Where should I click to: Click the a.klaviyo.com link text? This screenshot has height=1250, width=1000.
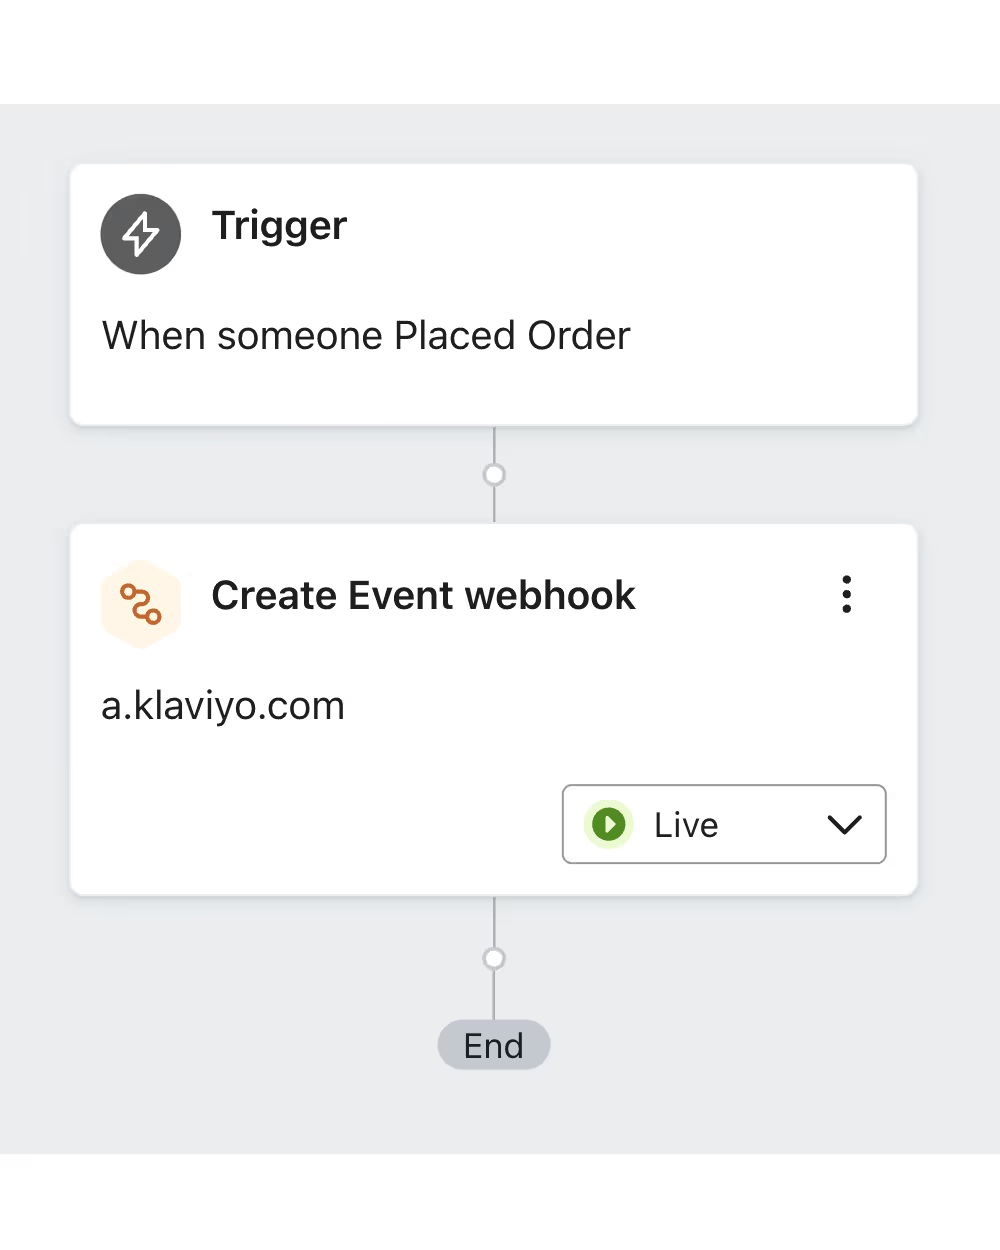click(x=222, y=705)
